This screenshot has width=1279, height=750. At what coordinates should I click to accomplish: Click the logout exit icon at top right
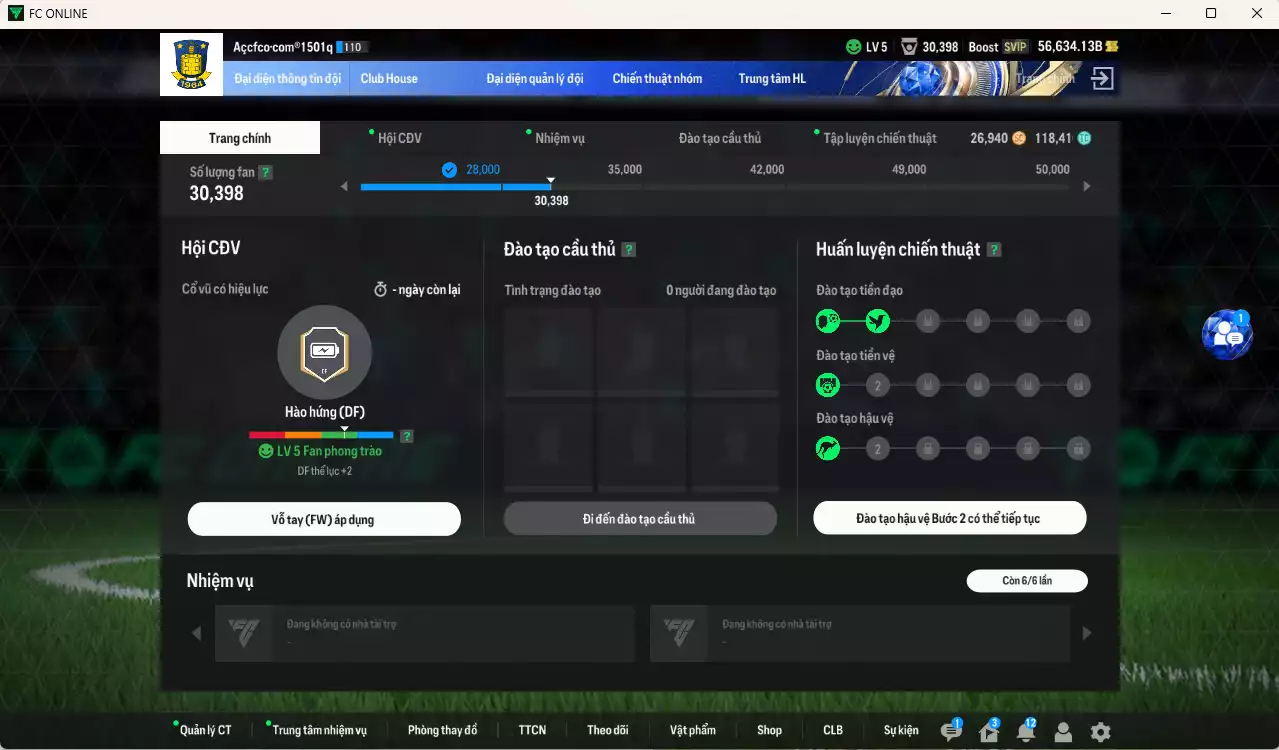click(x=1100, y=77)
